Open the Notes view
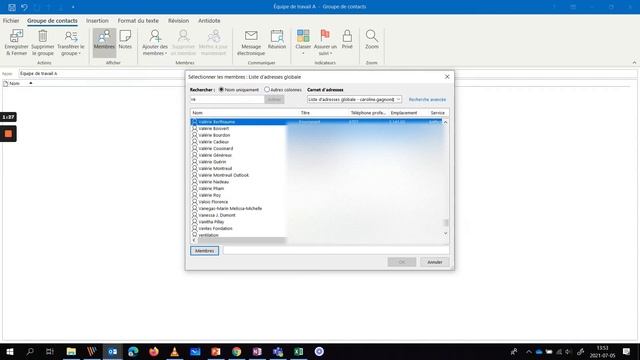Screen dimensions: 640x360 tap(125, 40)
